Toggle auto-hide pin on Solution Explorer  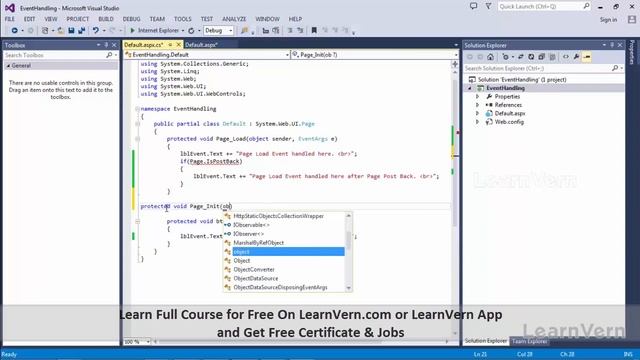click(x=612, y=45)
